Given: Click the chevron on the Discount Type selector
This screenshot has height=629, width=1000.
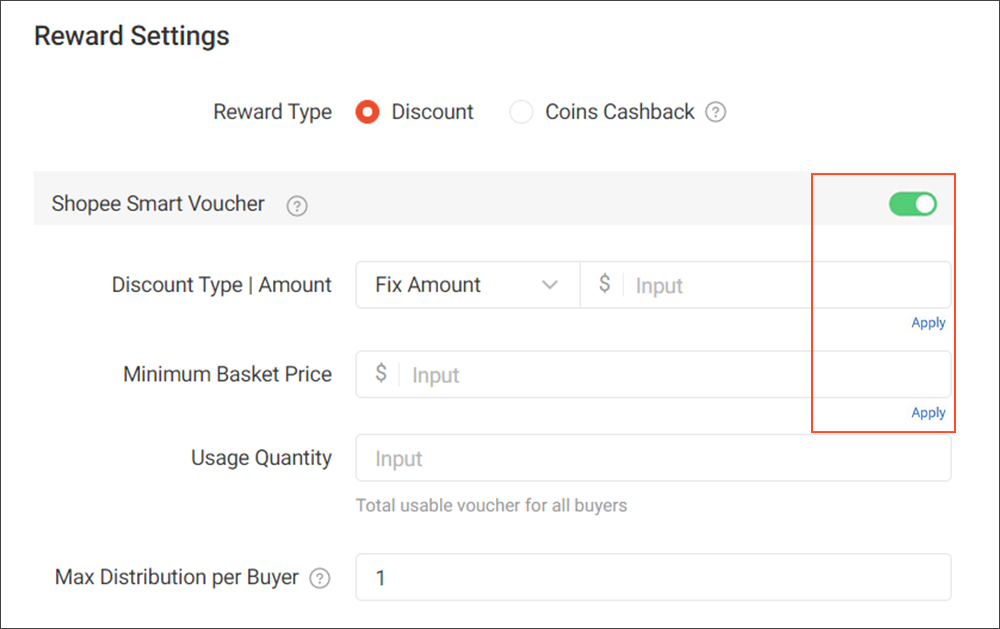Looking at the screenshot, I should (x=550, y=285).
